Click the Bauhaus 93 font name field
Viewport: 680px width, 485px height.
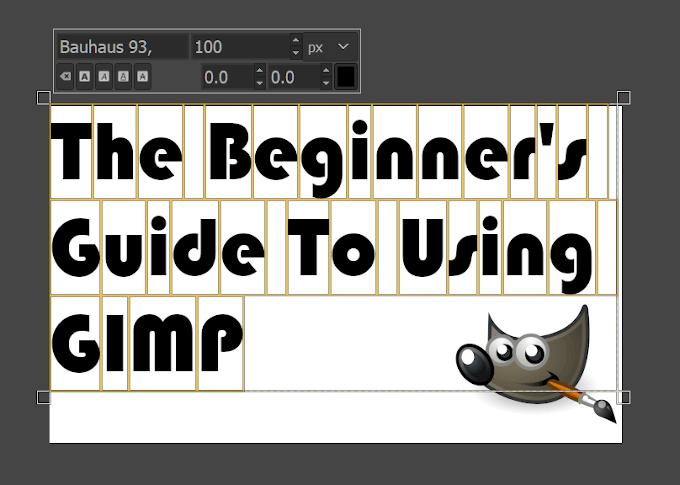[121, 46]
